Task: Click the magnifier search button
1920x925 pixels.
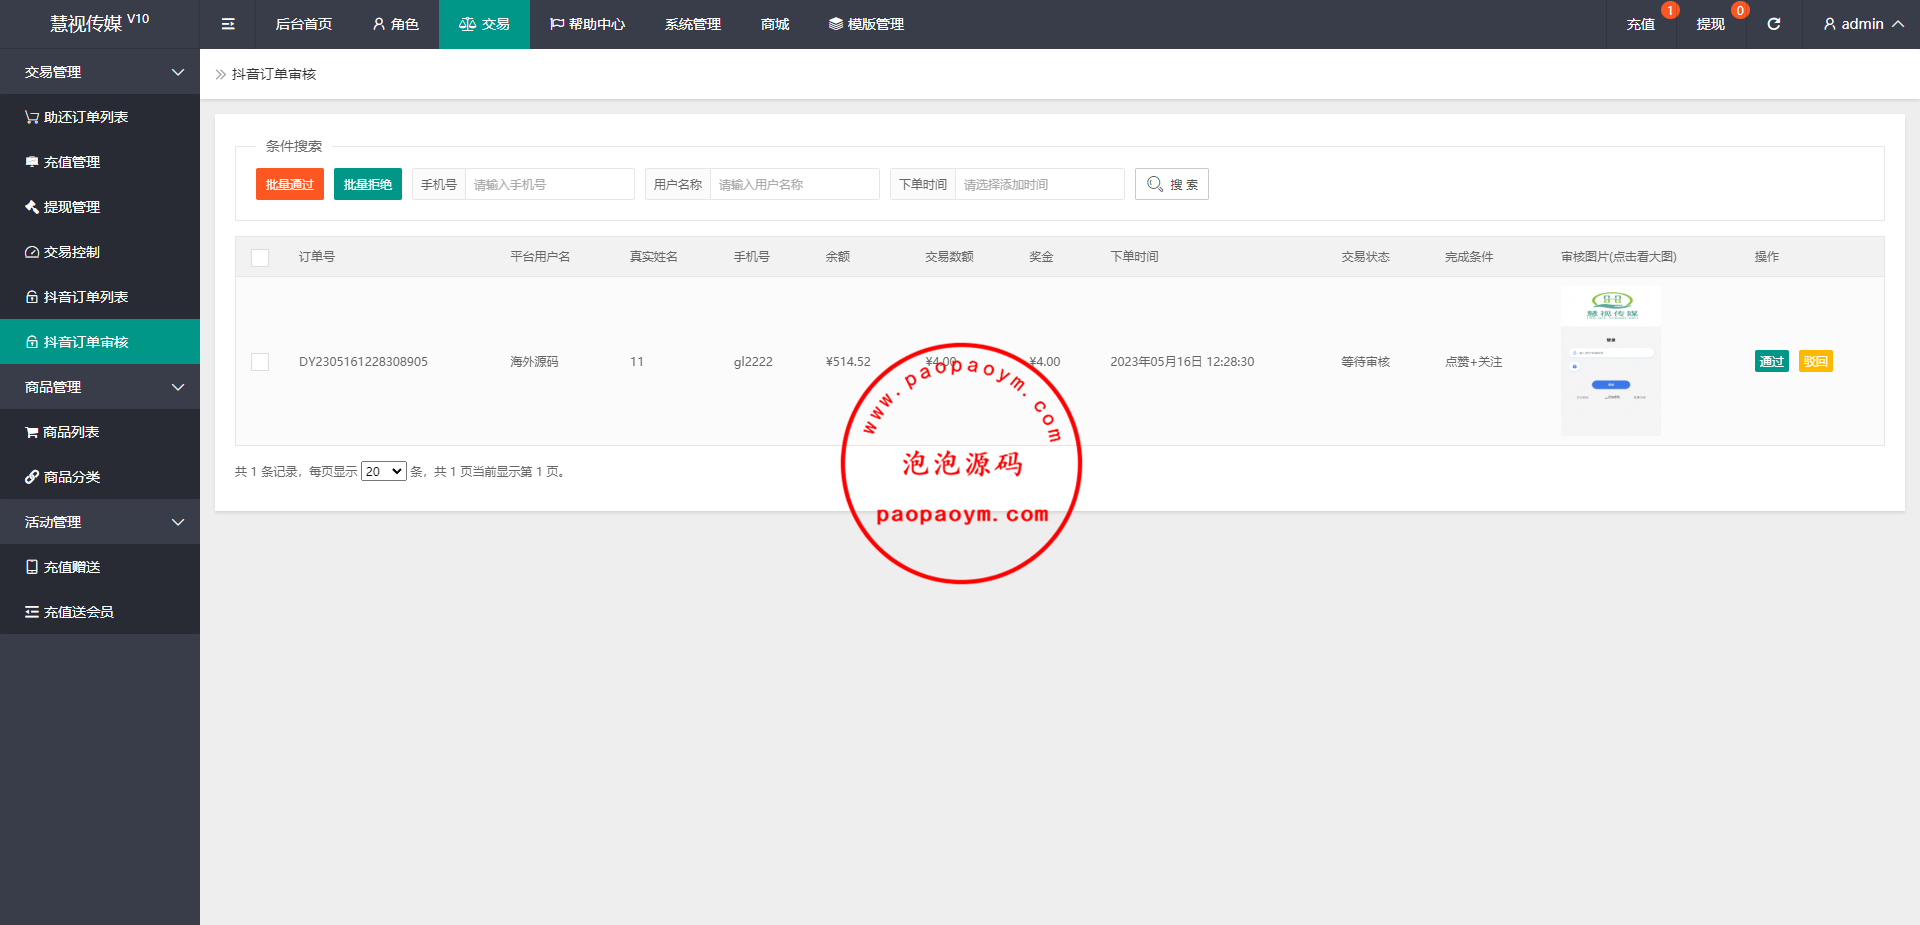Action: pyautogui.click(x=1171, y=184)
